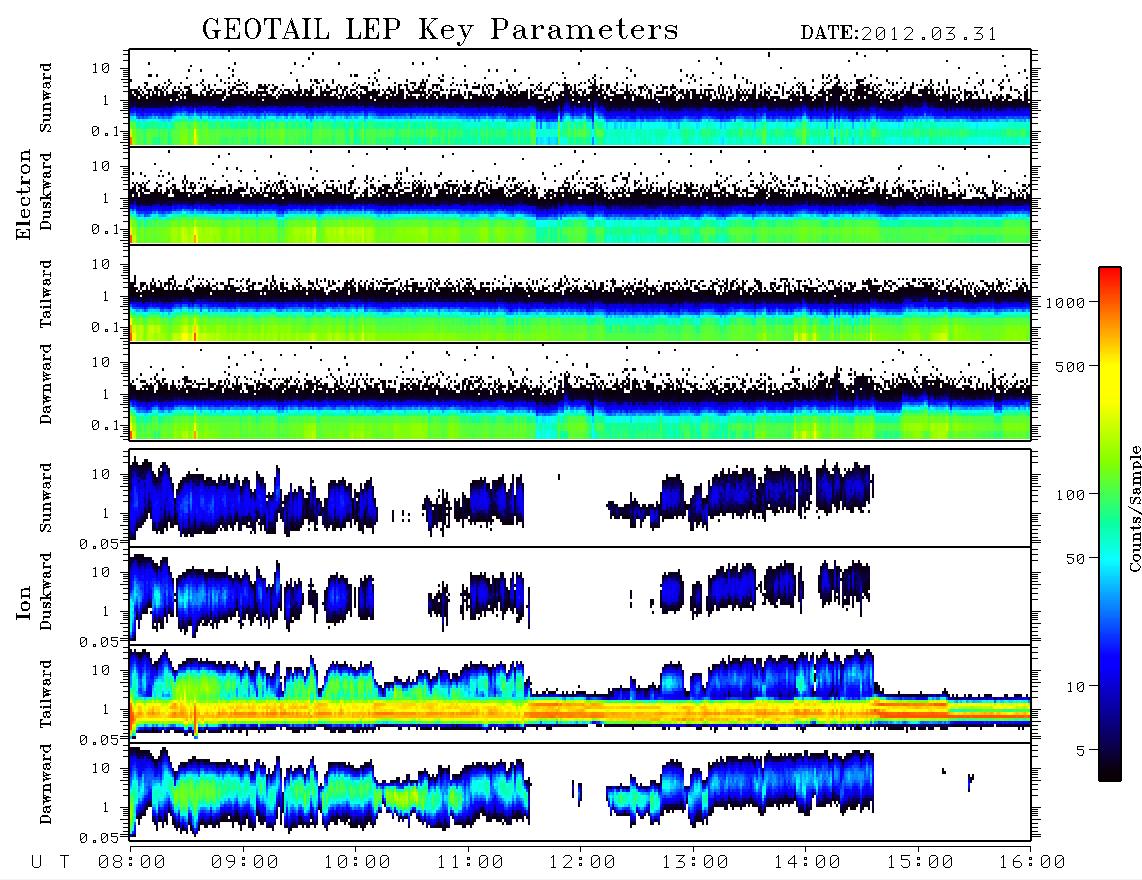Click the "5" color bar tick label
This screenshot has height=880, width=1142.
point(1081,751)
